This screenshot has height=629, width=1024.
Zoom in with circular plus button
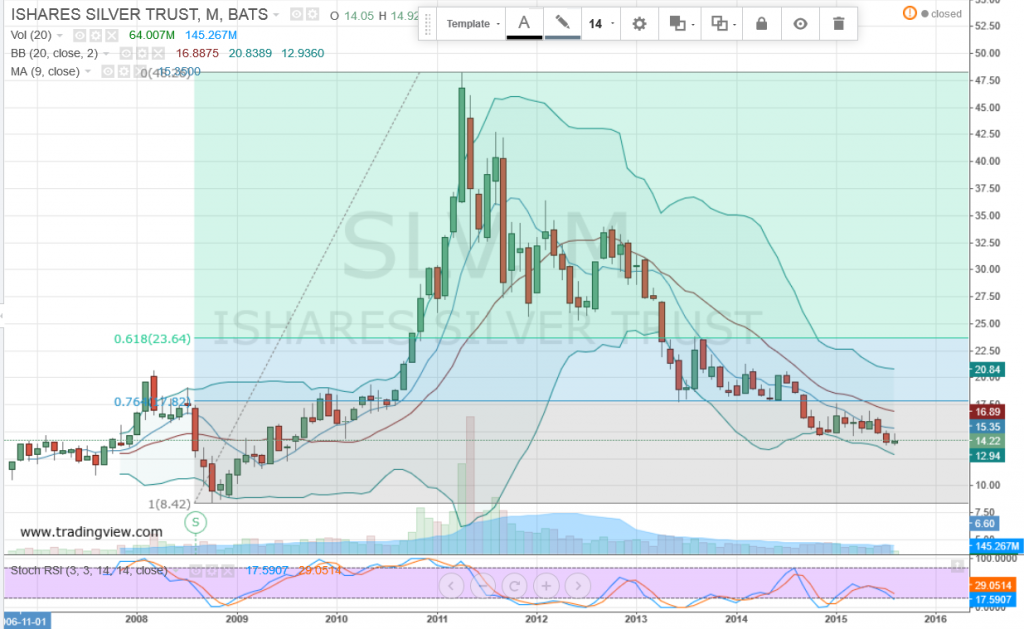[546, 586]
